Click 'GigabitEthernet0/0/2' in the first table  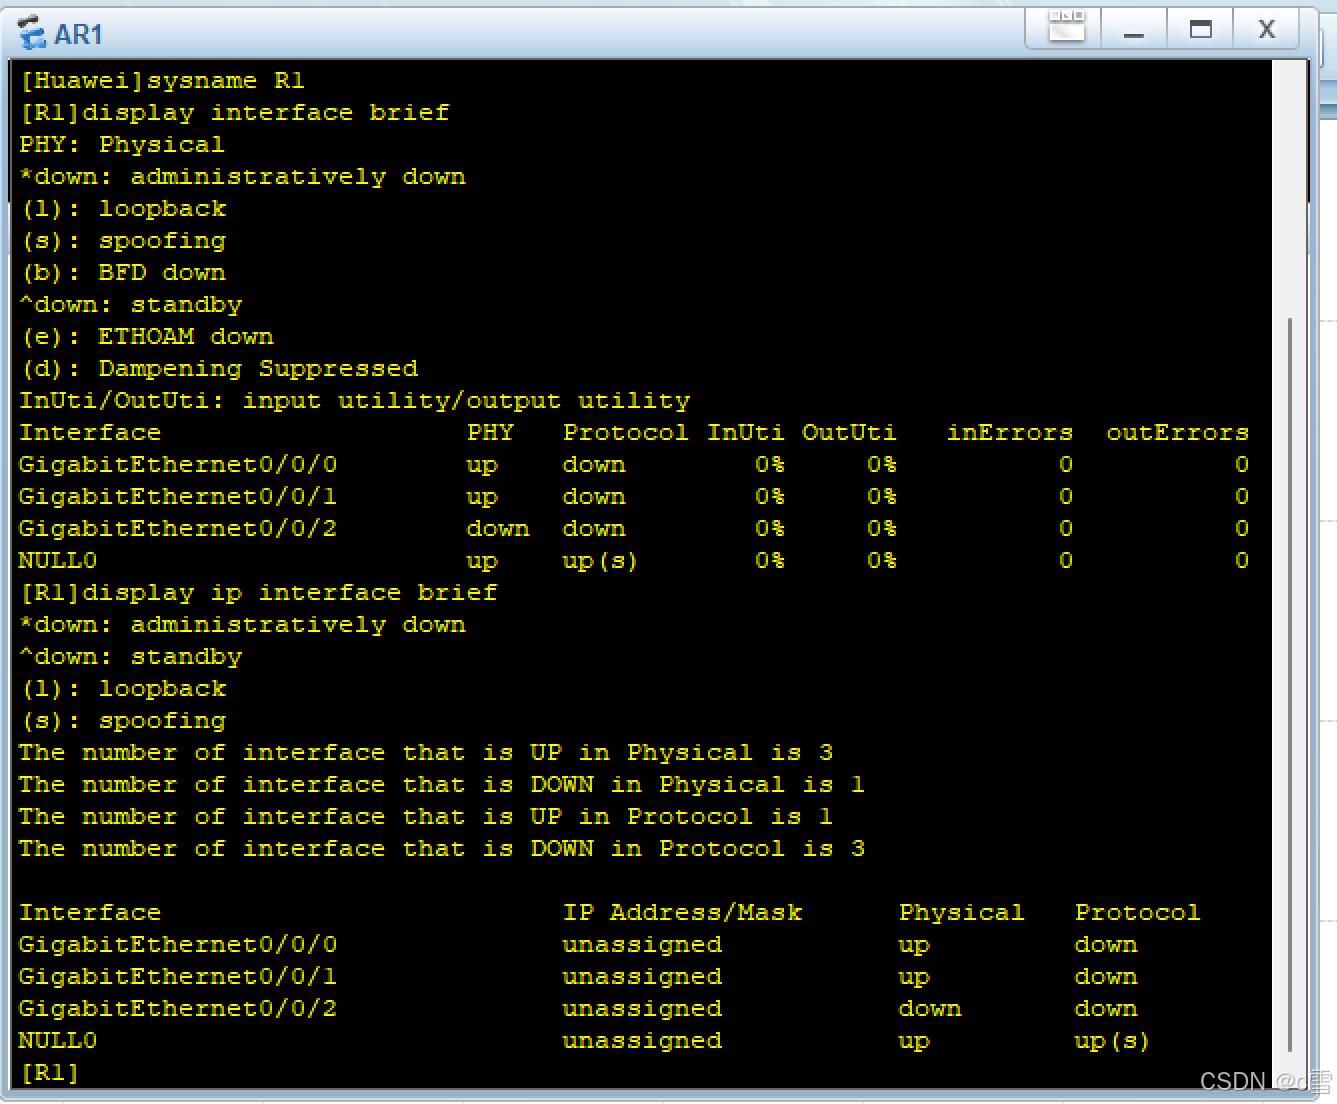(x=178, y=529)
